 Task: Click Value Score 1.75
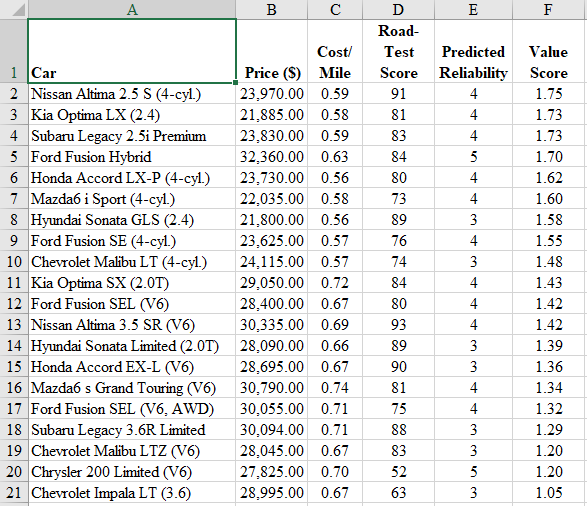click(x=549, y=94)
